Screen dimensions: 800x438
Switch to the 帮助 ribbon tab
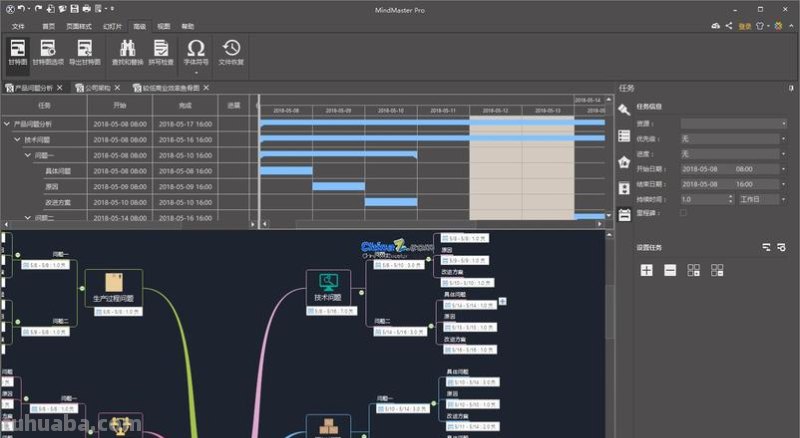point(188,26)
